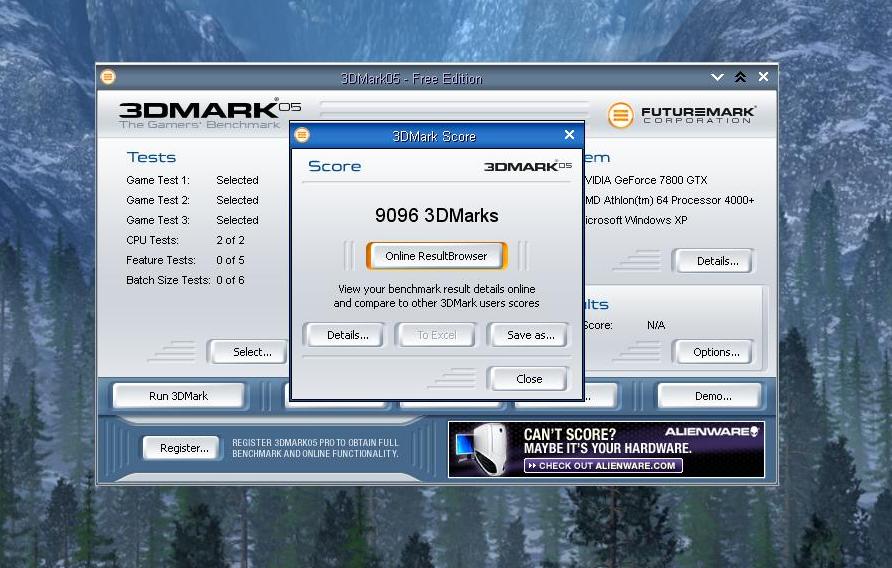
Task: Click the 9096 3DMarks score text
Action: click(436, 216)
